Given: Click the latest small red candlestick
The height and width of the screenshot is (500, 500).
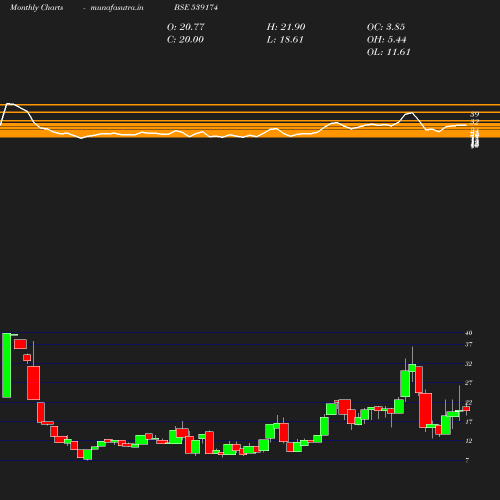Looking at the screenshot, I should pos(466,409).
